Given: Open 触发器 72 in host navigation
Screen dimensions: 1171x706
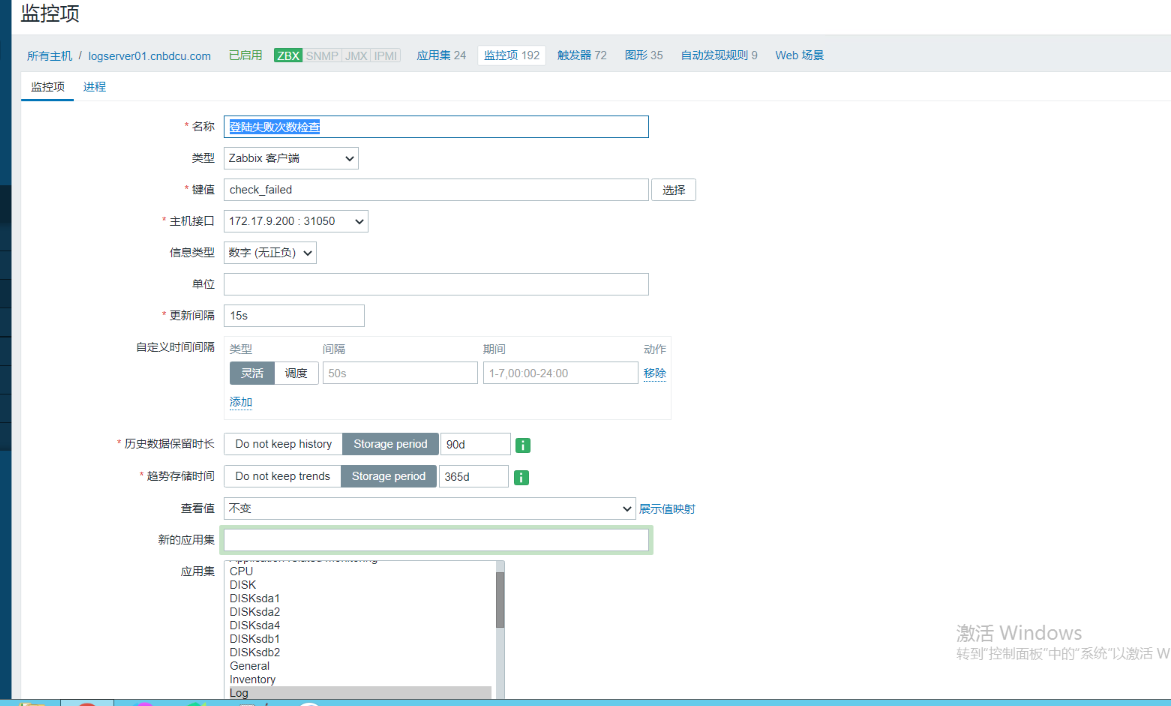Looking at the screenshot, I should click(x=582, y=55).
